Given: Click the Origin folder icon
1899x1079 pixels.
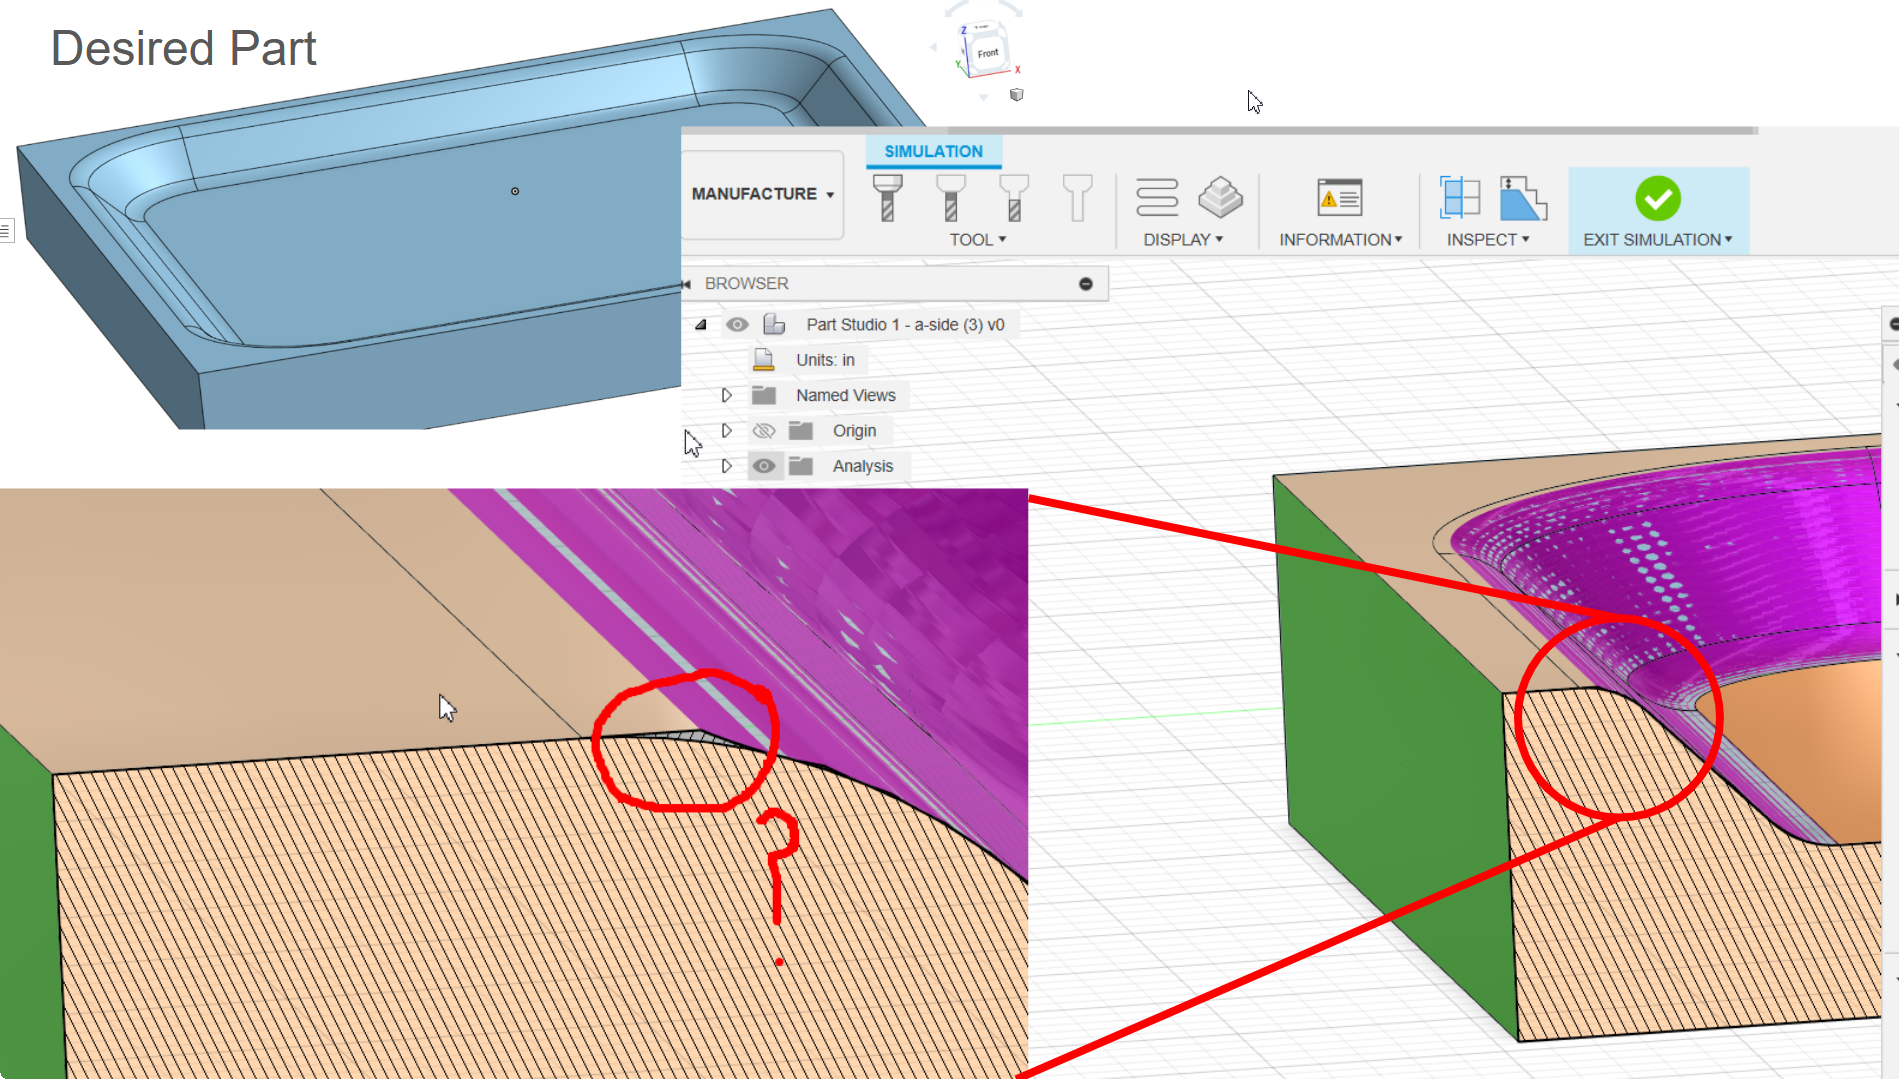Looking at the screenshot, I should 801,431.
